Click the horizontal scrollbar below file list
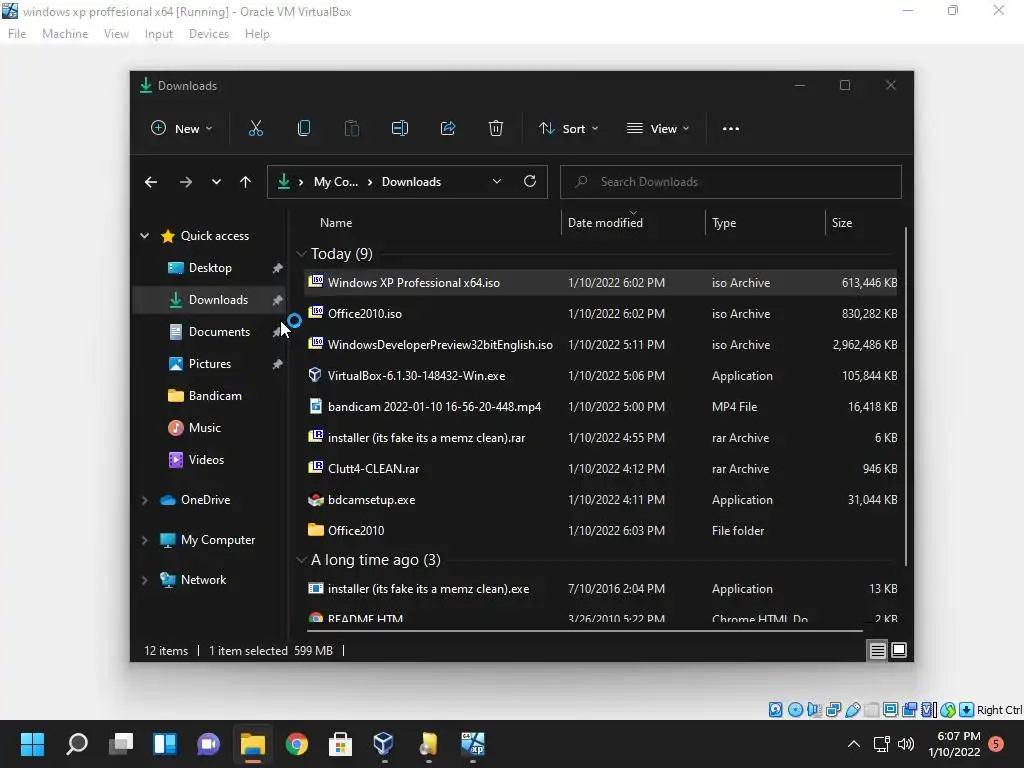Image resolution: width=1024 pixels, height=768 pixels. pos(584,631)
